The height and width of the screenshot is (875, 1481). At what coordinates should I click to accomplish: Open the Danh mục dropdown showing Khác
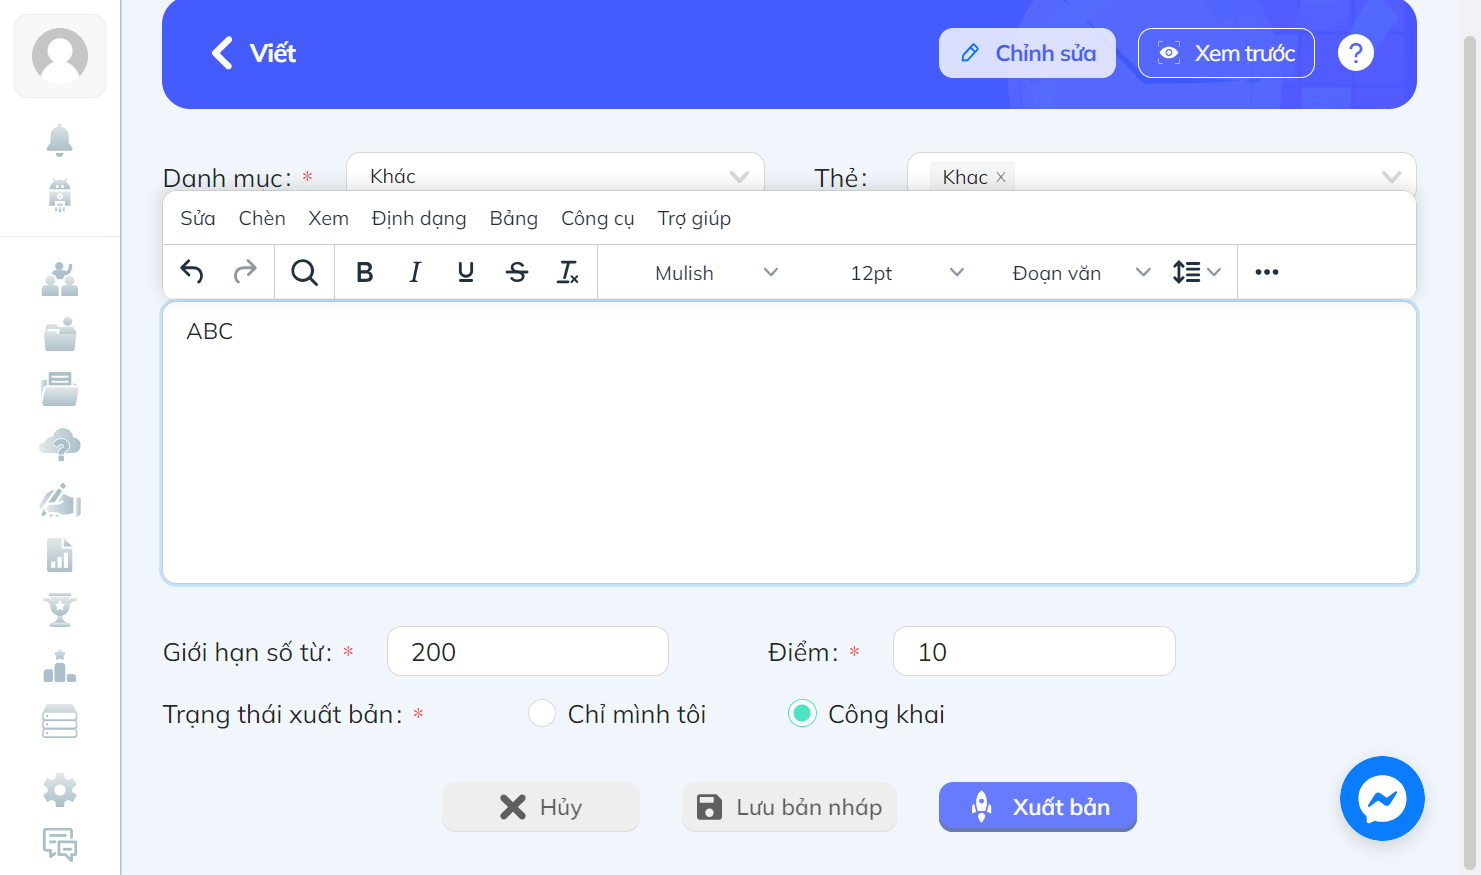(x=555, y=172)
